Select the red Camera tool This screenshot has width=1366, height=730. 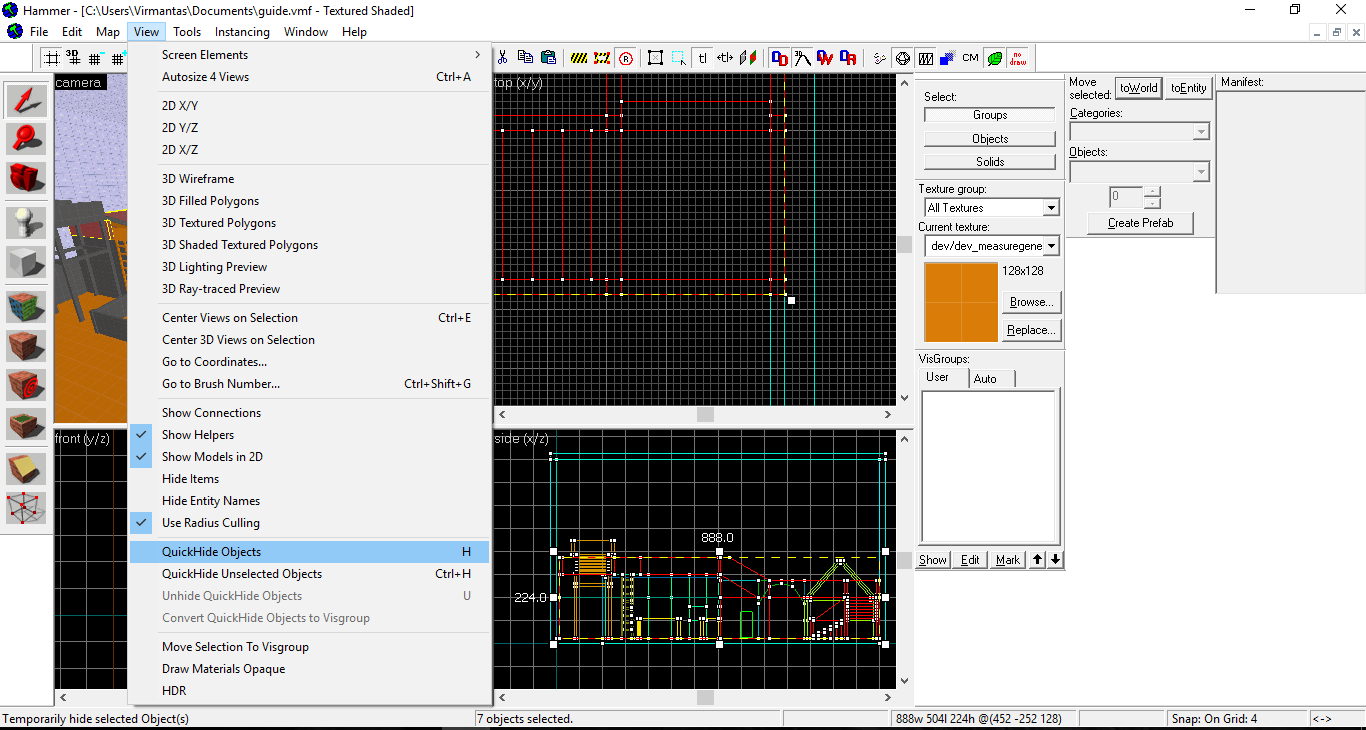[x=26, y=178]
